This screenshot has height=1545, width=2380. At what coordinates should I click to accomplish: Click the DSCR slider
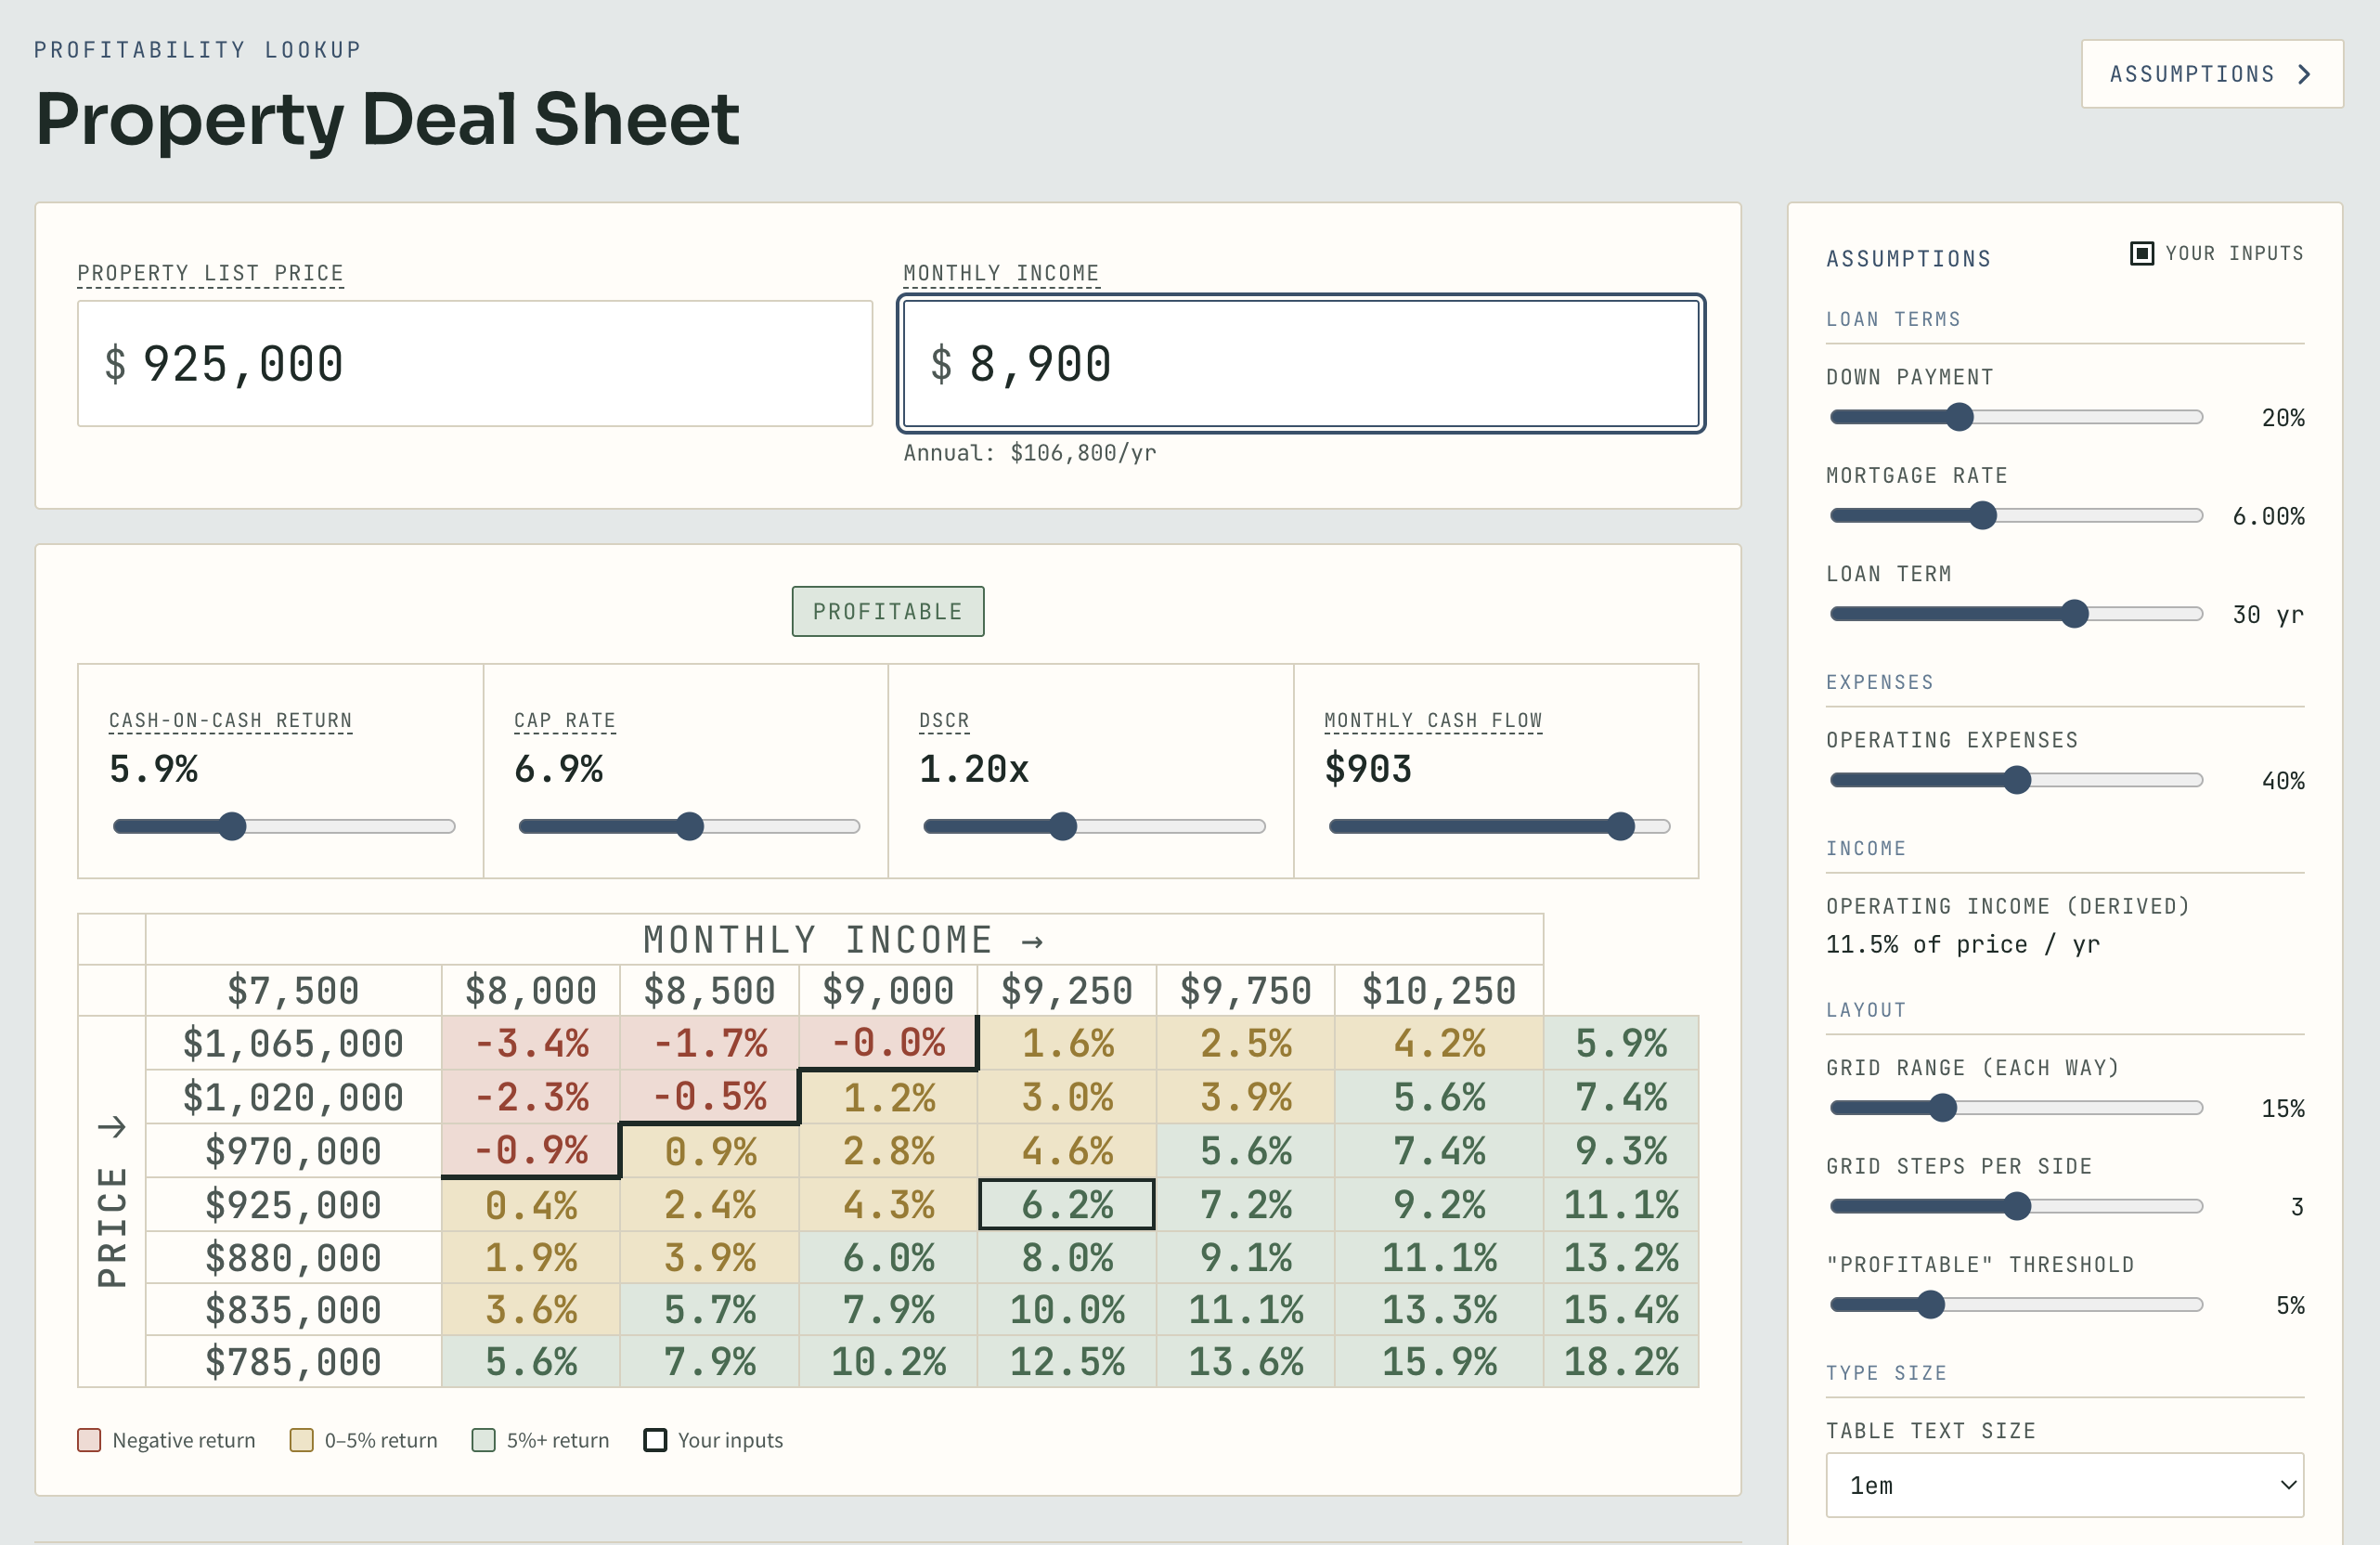click(1094, 826)
